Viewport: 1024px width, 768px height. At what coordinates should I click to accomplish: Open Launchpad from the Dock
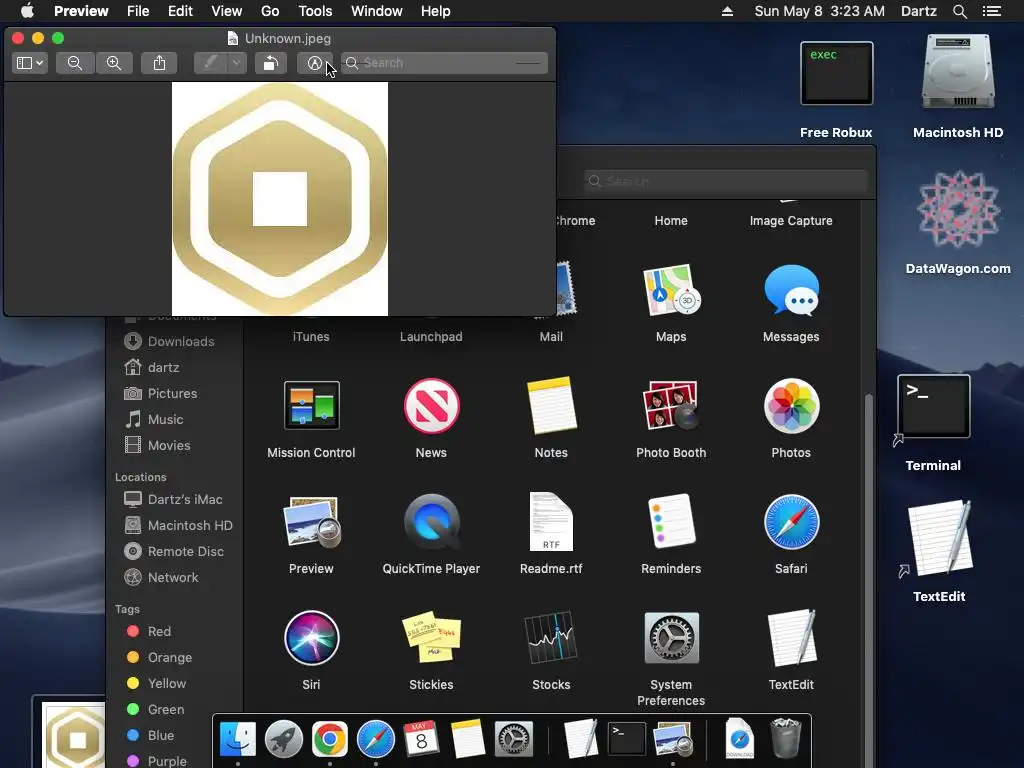click(283, 739)
